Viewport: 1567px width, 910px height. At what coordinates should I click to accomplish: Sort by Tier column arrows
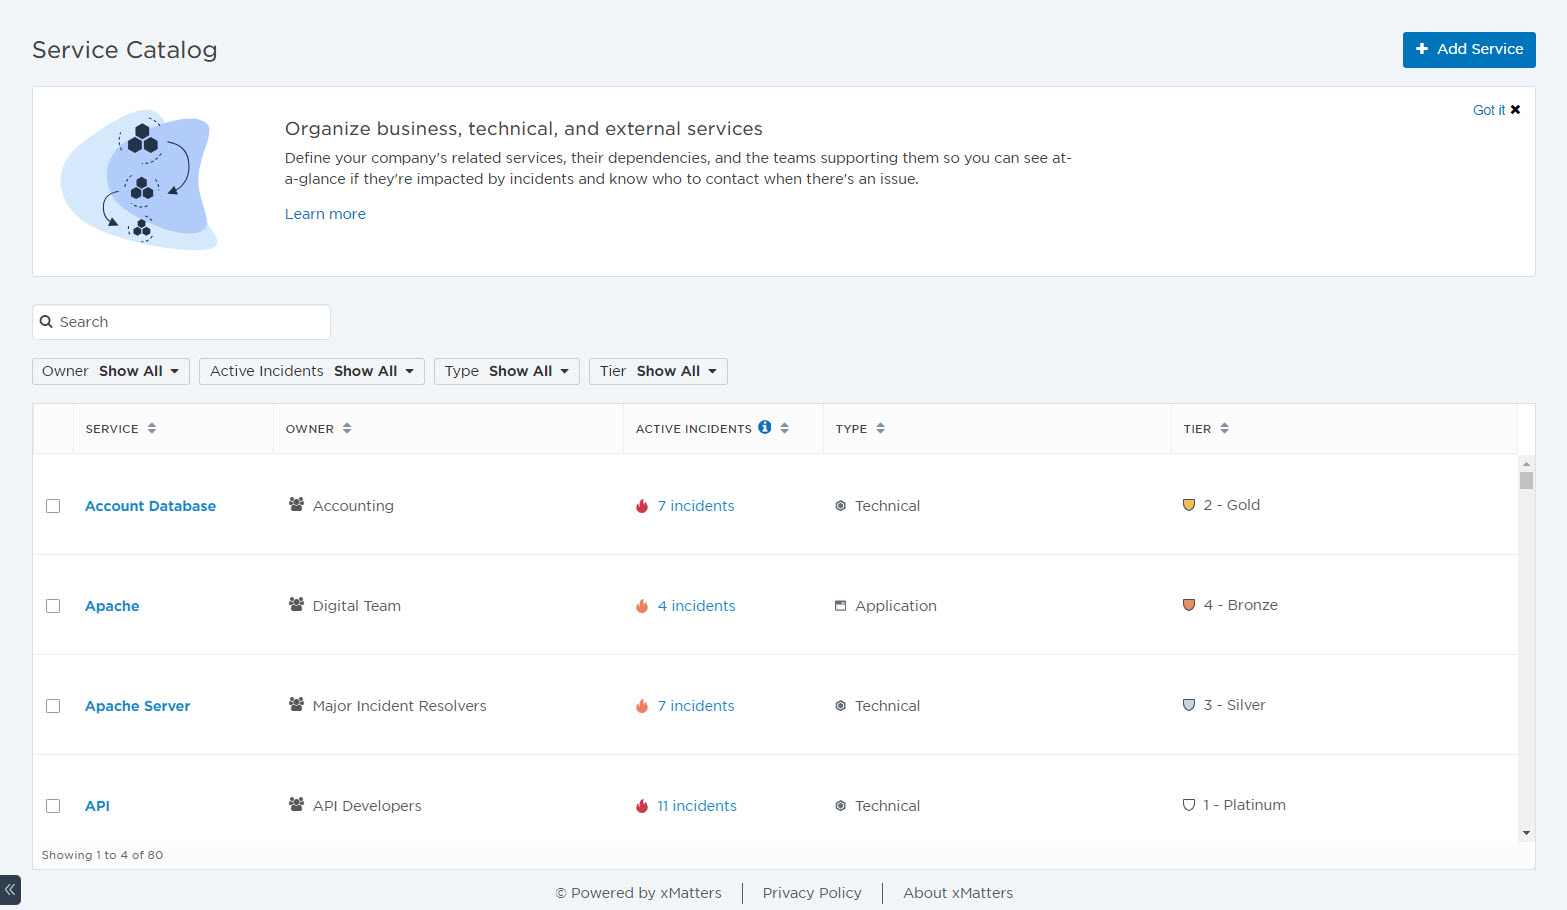pos(1224,428)
